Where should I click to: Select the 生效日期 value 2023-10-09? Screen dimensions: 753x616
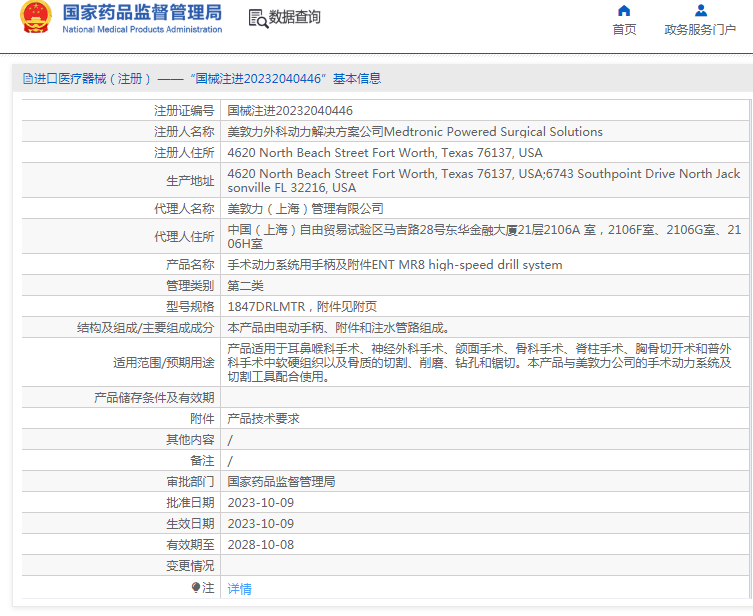(260, 524)
